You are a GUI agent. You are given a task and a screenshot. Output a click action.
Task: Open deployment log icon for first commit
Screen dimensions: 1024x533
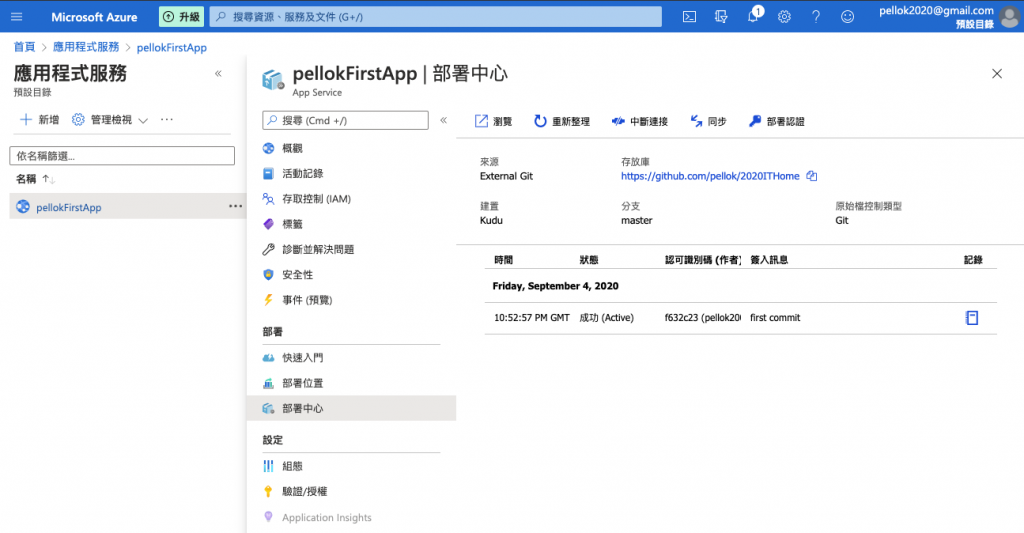pos(972,317)
